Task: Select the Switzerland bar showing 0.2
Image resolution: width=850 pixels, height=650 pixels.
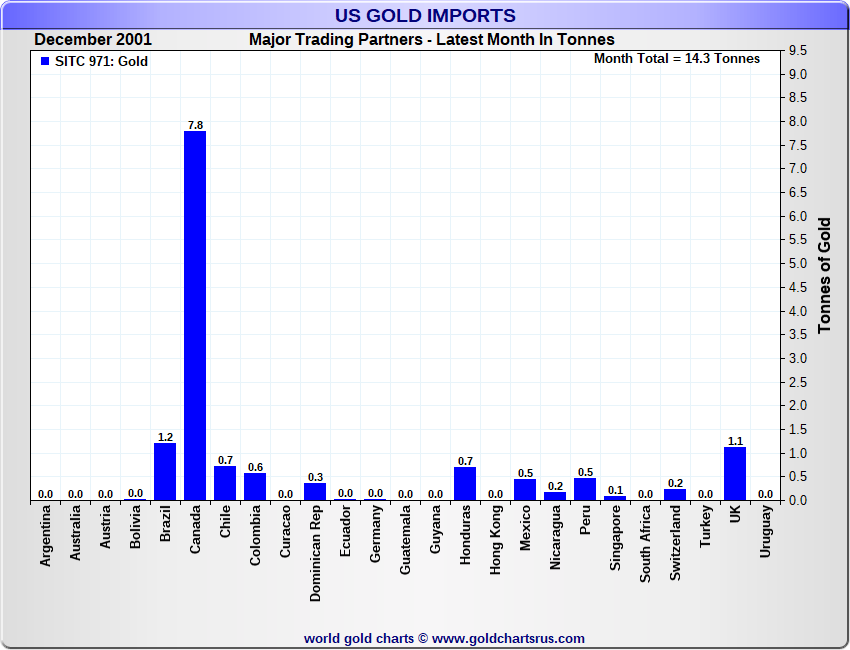Action: click(675, 494)
